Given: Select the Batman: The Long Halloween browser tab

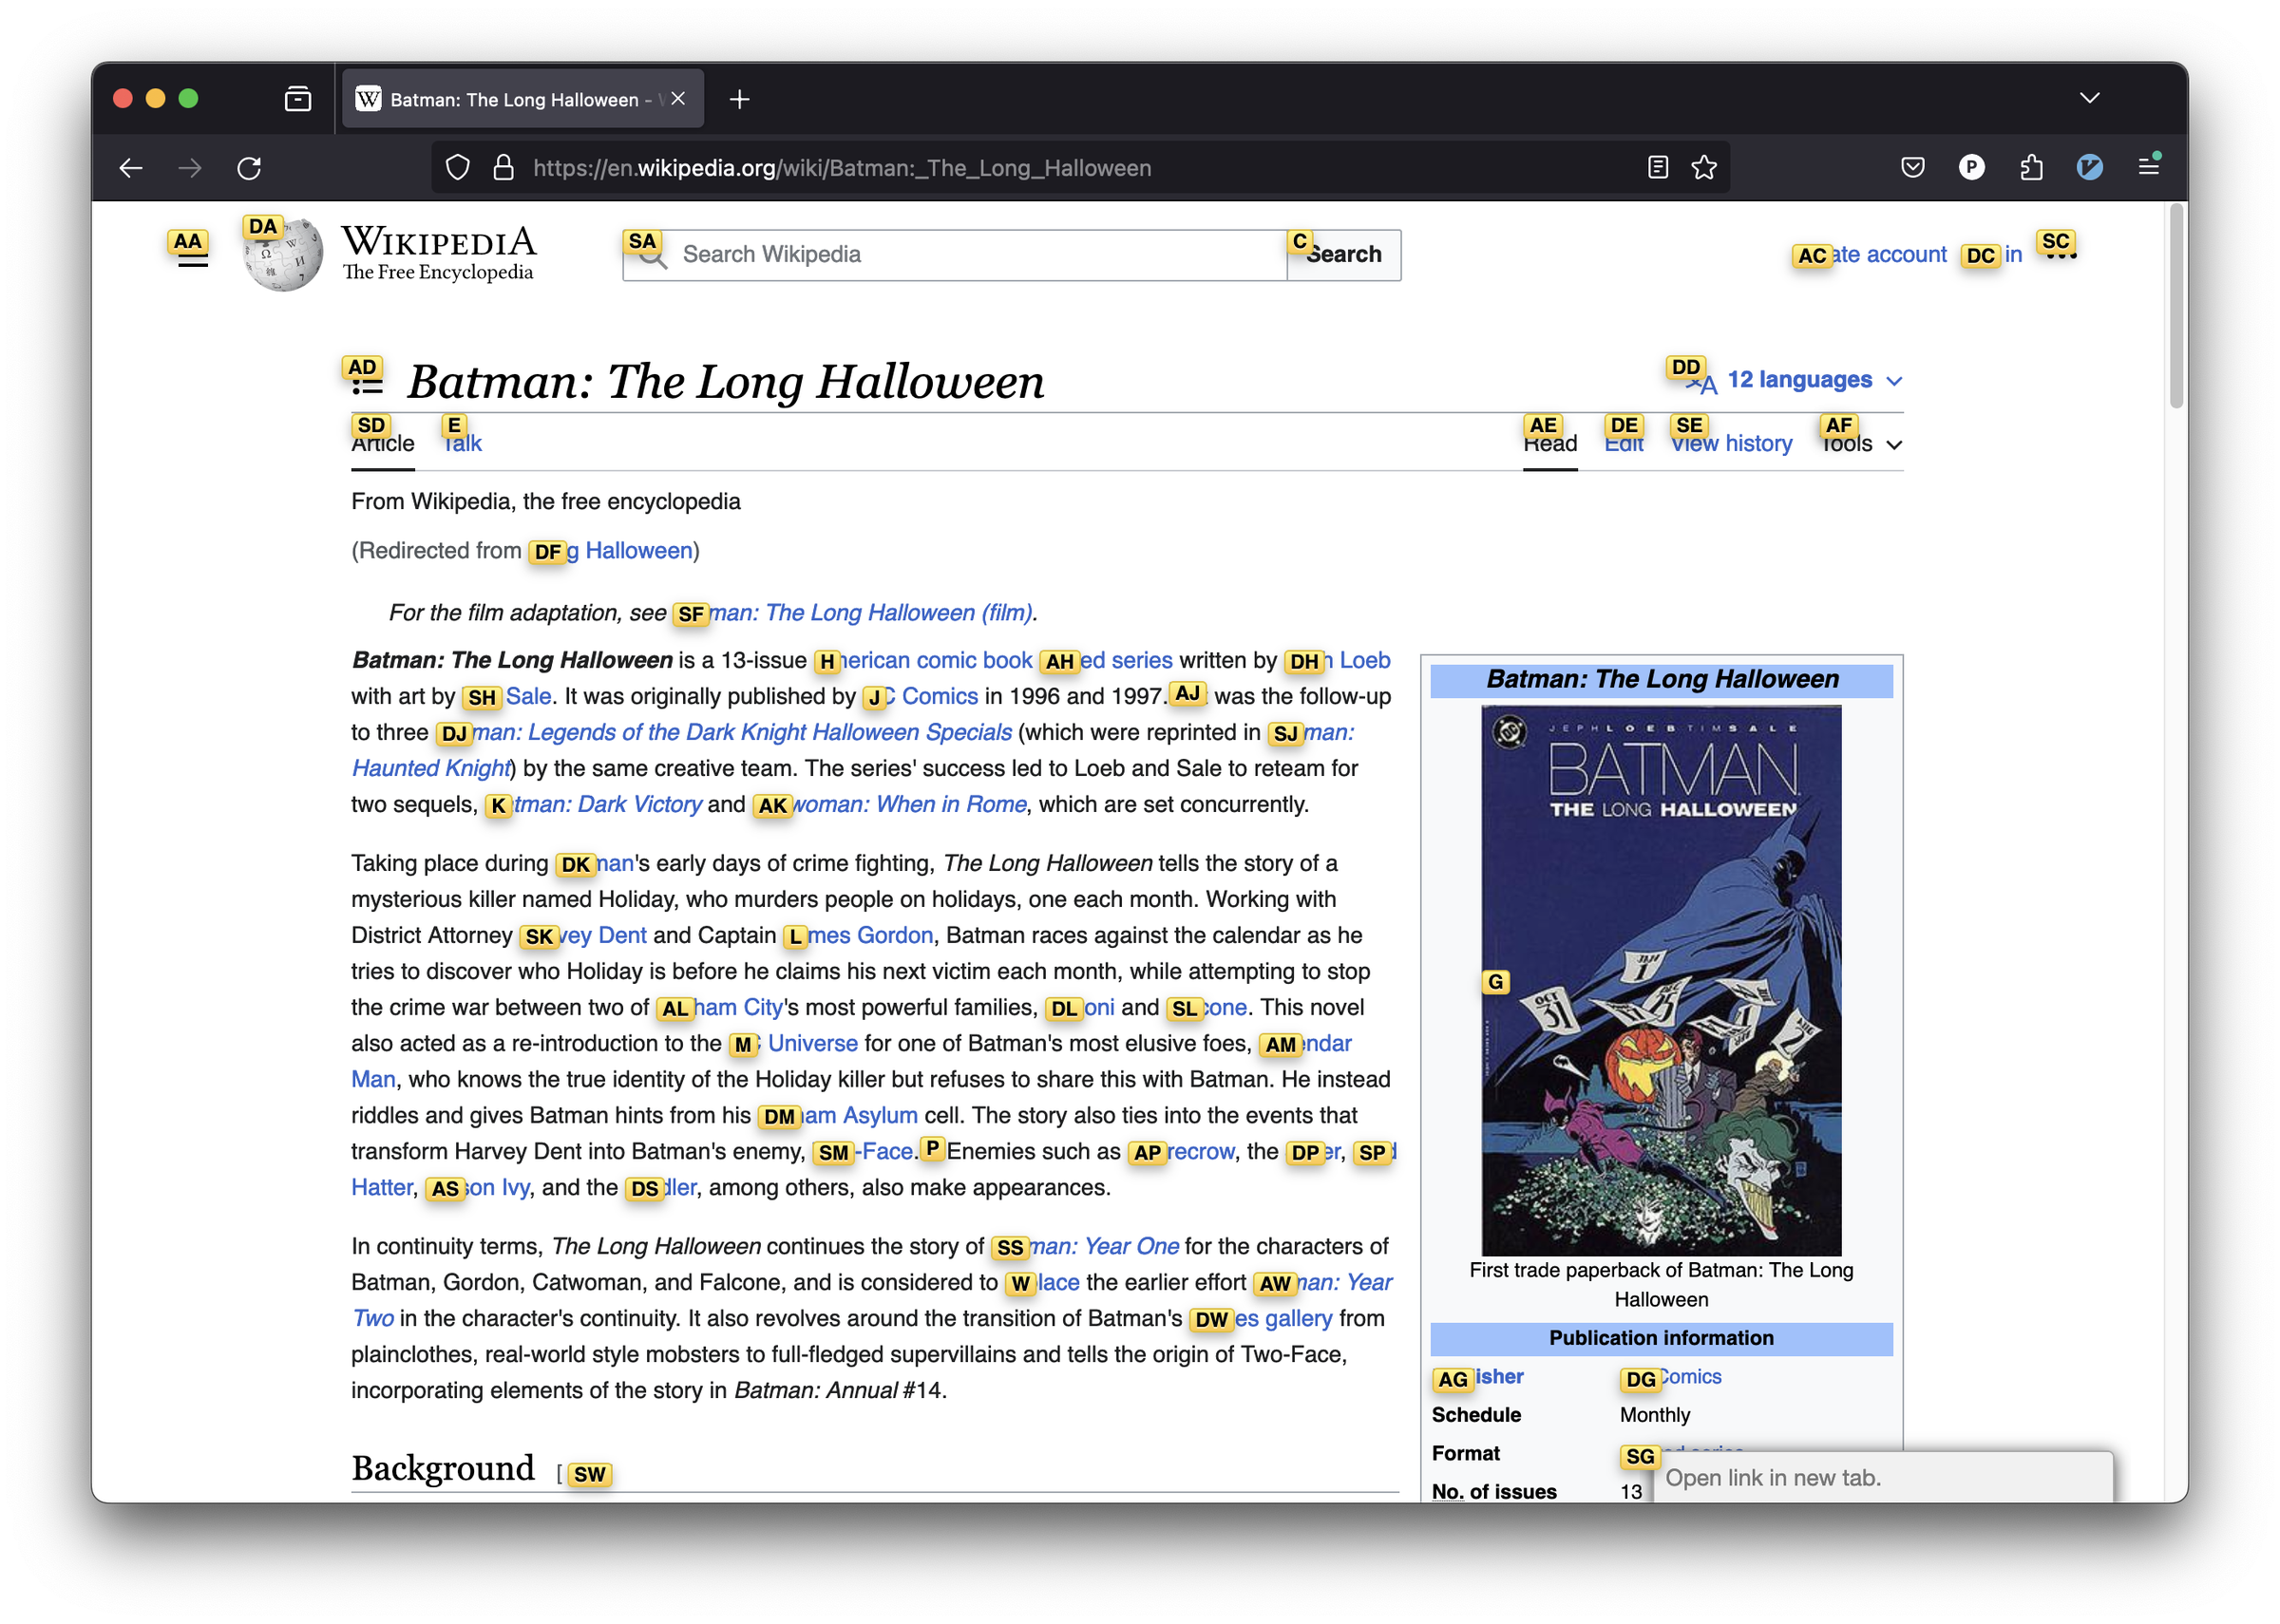Looking at the screenshot, I should (523, 99).
